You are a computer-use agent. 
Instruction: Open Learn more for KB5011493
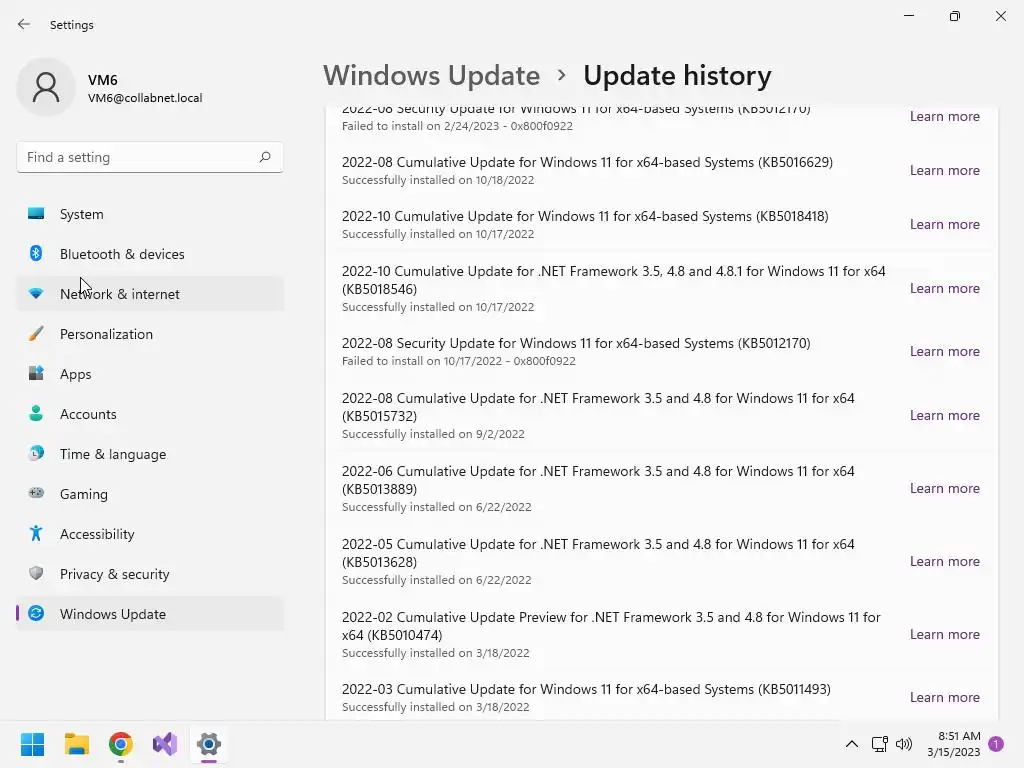tap(944, 697)
